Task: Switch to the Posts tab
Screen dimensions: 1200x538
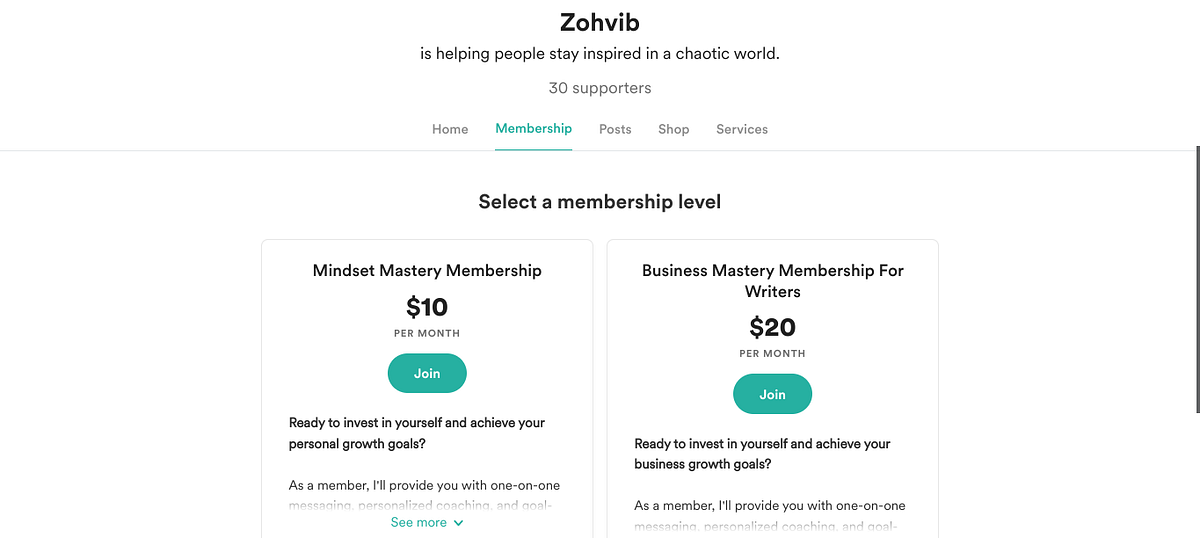Action: tap(615, 129)
